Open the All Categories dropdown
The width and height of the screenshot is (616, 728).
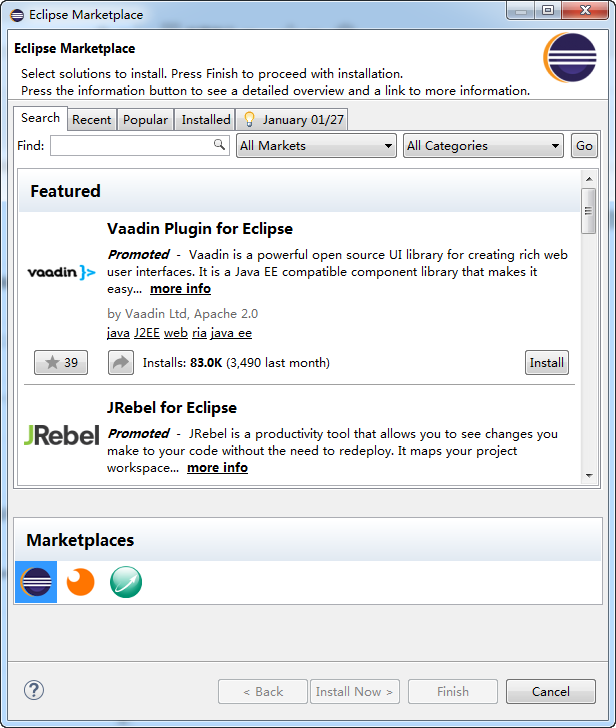[483, 146]
